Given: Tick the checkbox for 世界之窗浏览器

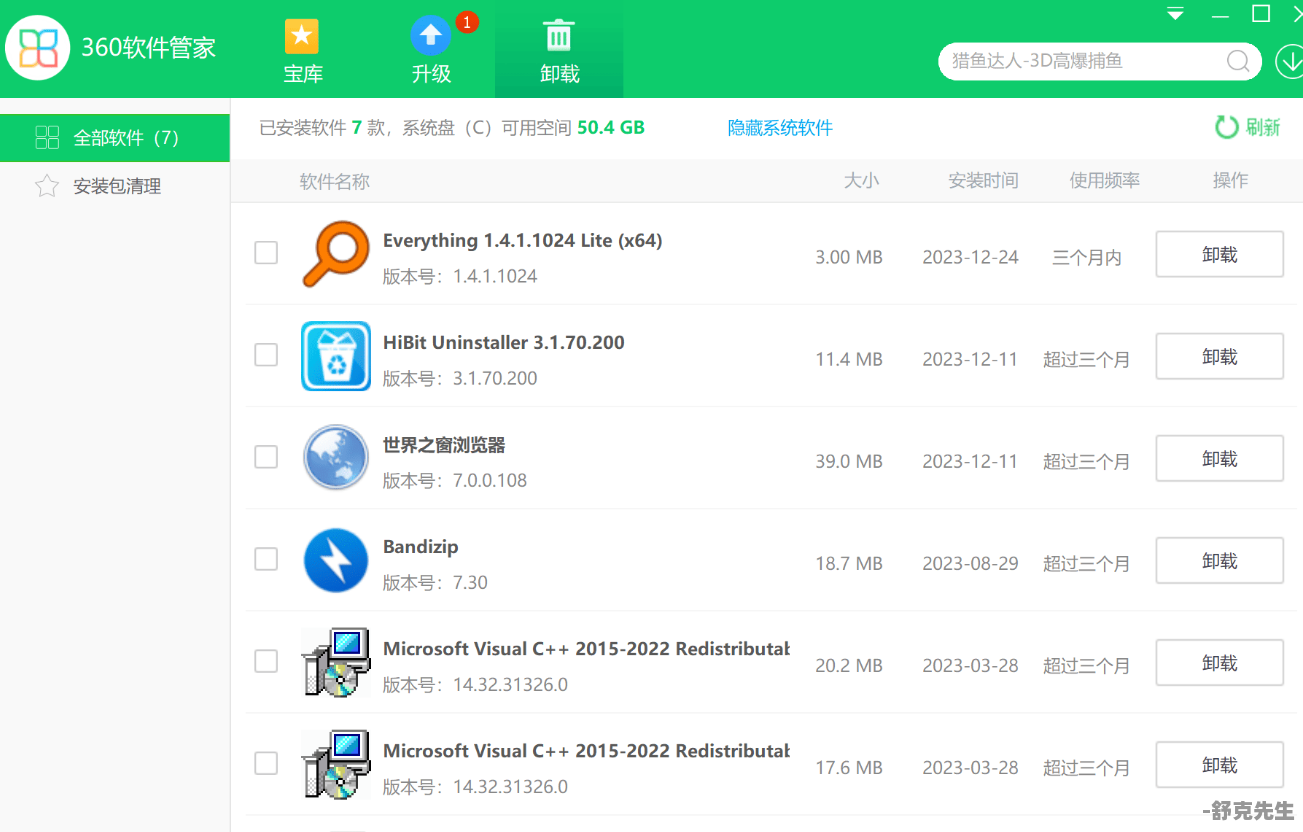Looking at the screenshot, I should coord(266,457).
